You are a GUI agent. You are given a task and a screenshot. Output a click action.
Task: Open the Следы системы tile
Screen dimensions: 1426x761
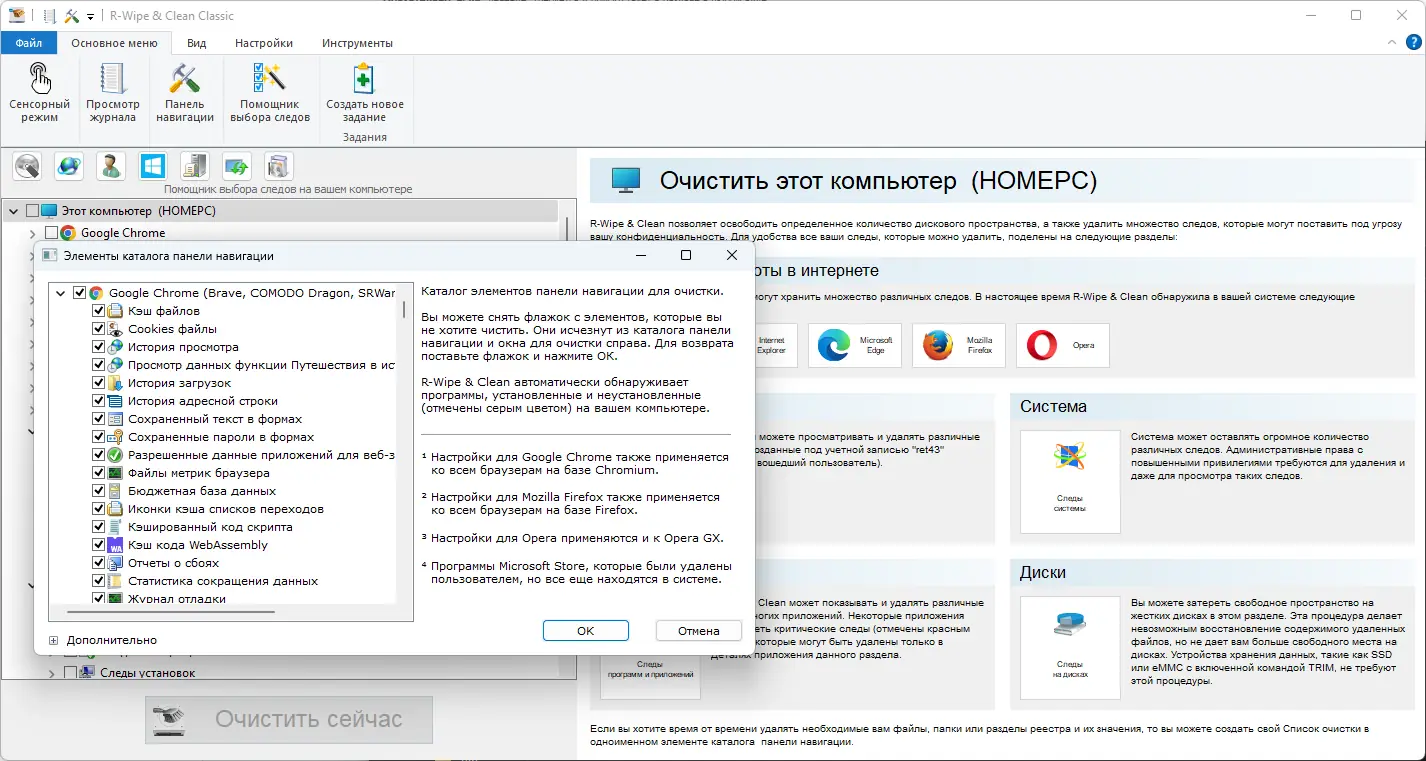click(x=1070, y=481)
